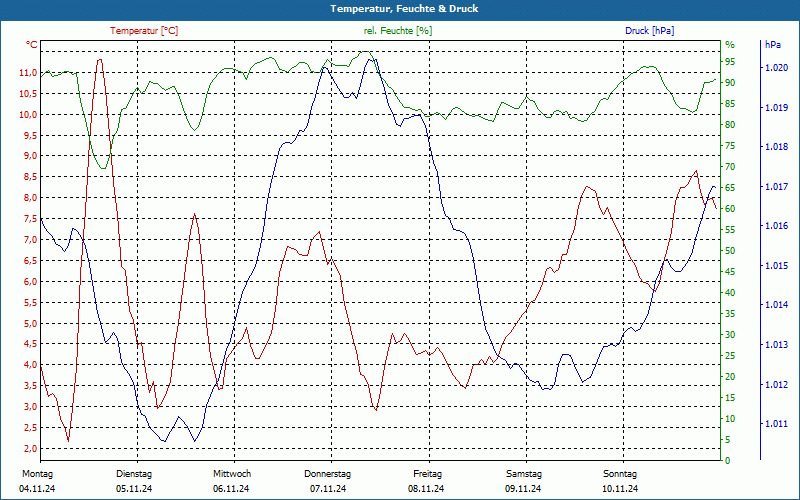Click the 'Samstag' day label

point(524,474)
